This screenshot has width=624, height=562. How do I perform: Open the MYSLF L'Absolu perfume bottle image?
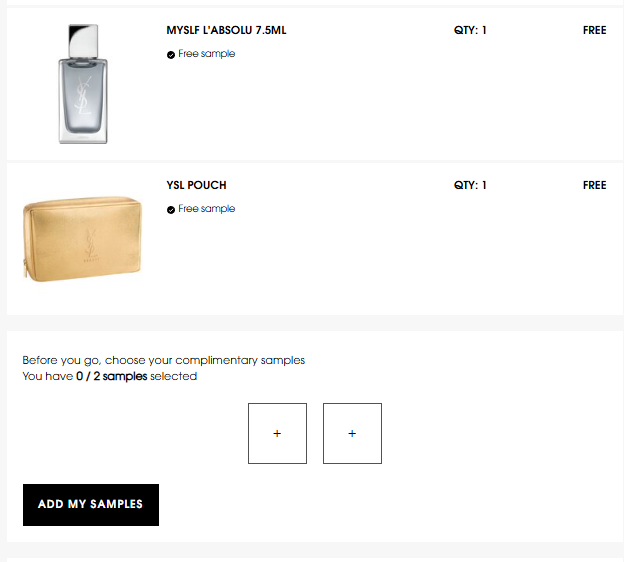83,84
